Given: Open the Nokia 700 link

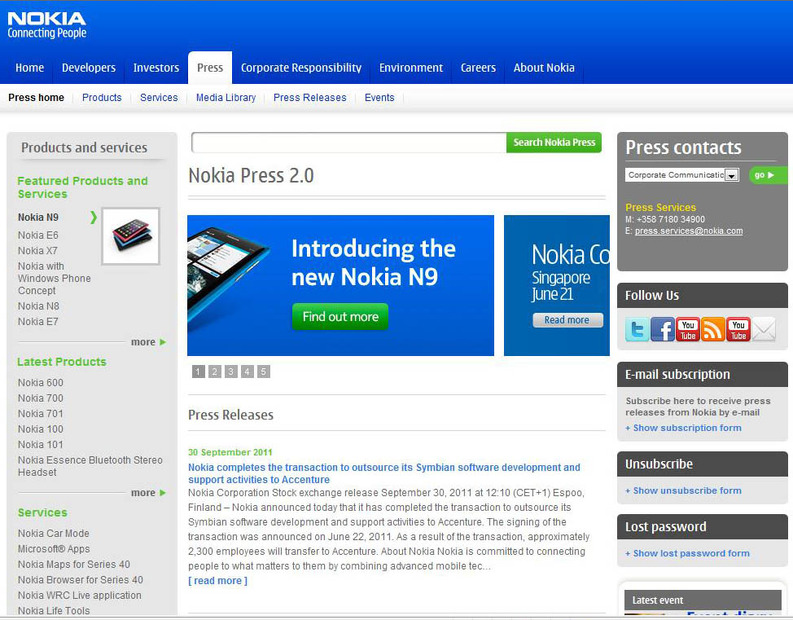Looking at the screenshot, I should click(x=40, y=398).
